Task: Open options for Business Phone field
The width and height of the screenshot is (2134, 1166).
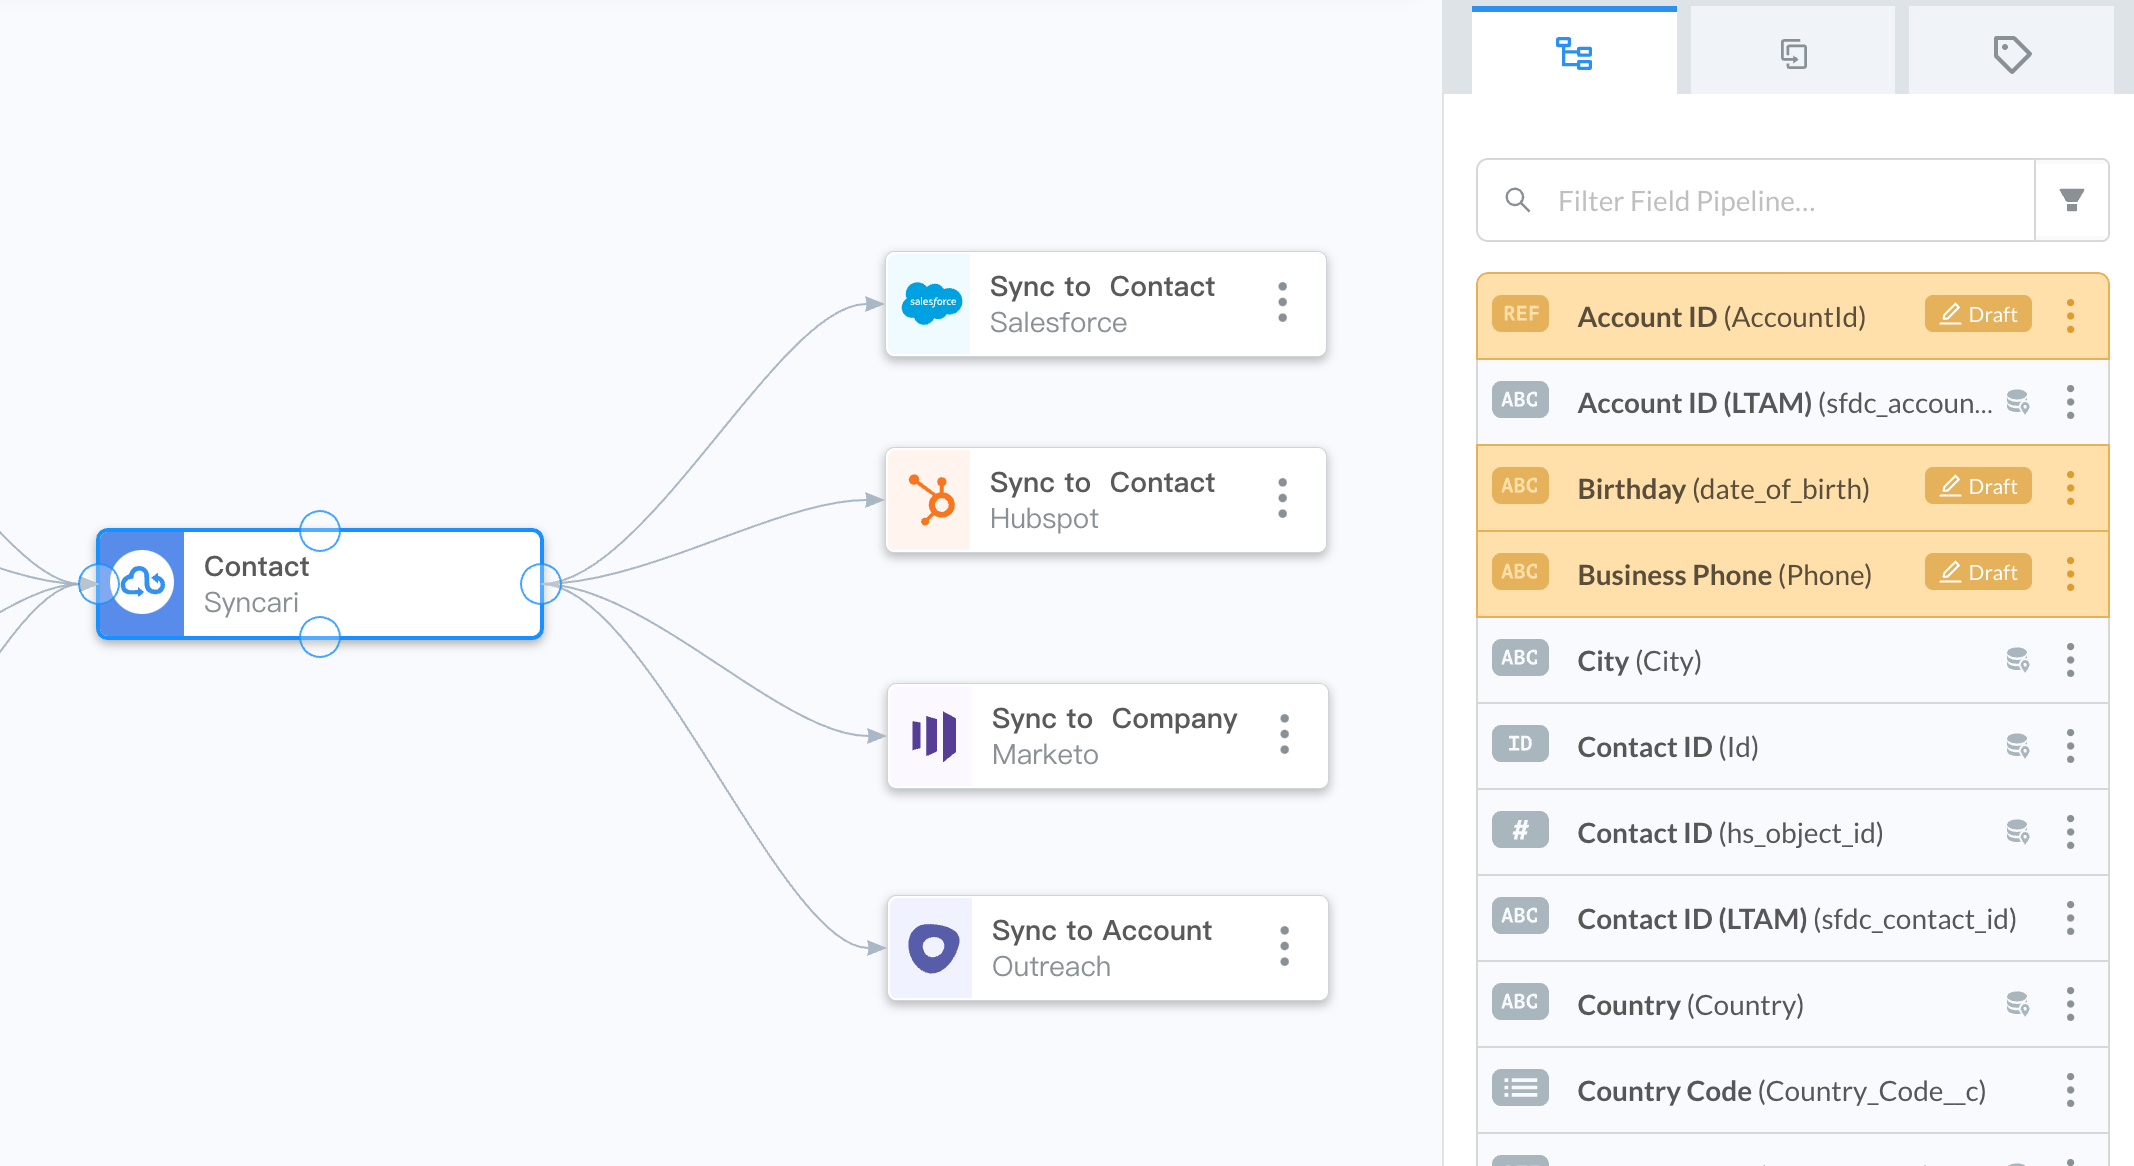Action: pyautogui.click(x=2070, y=574)
